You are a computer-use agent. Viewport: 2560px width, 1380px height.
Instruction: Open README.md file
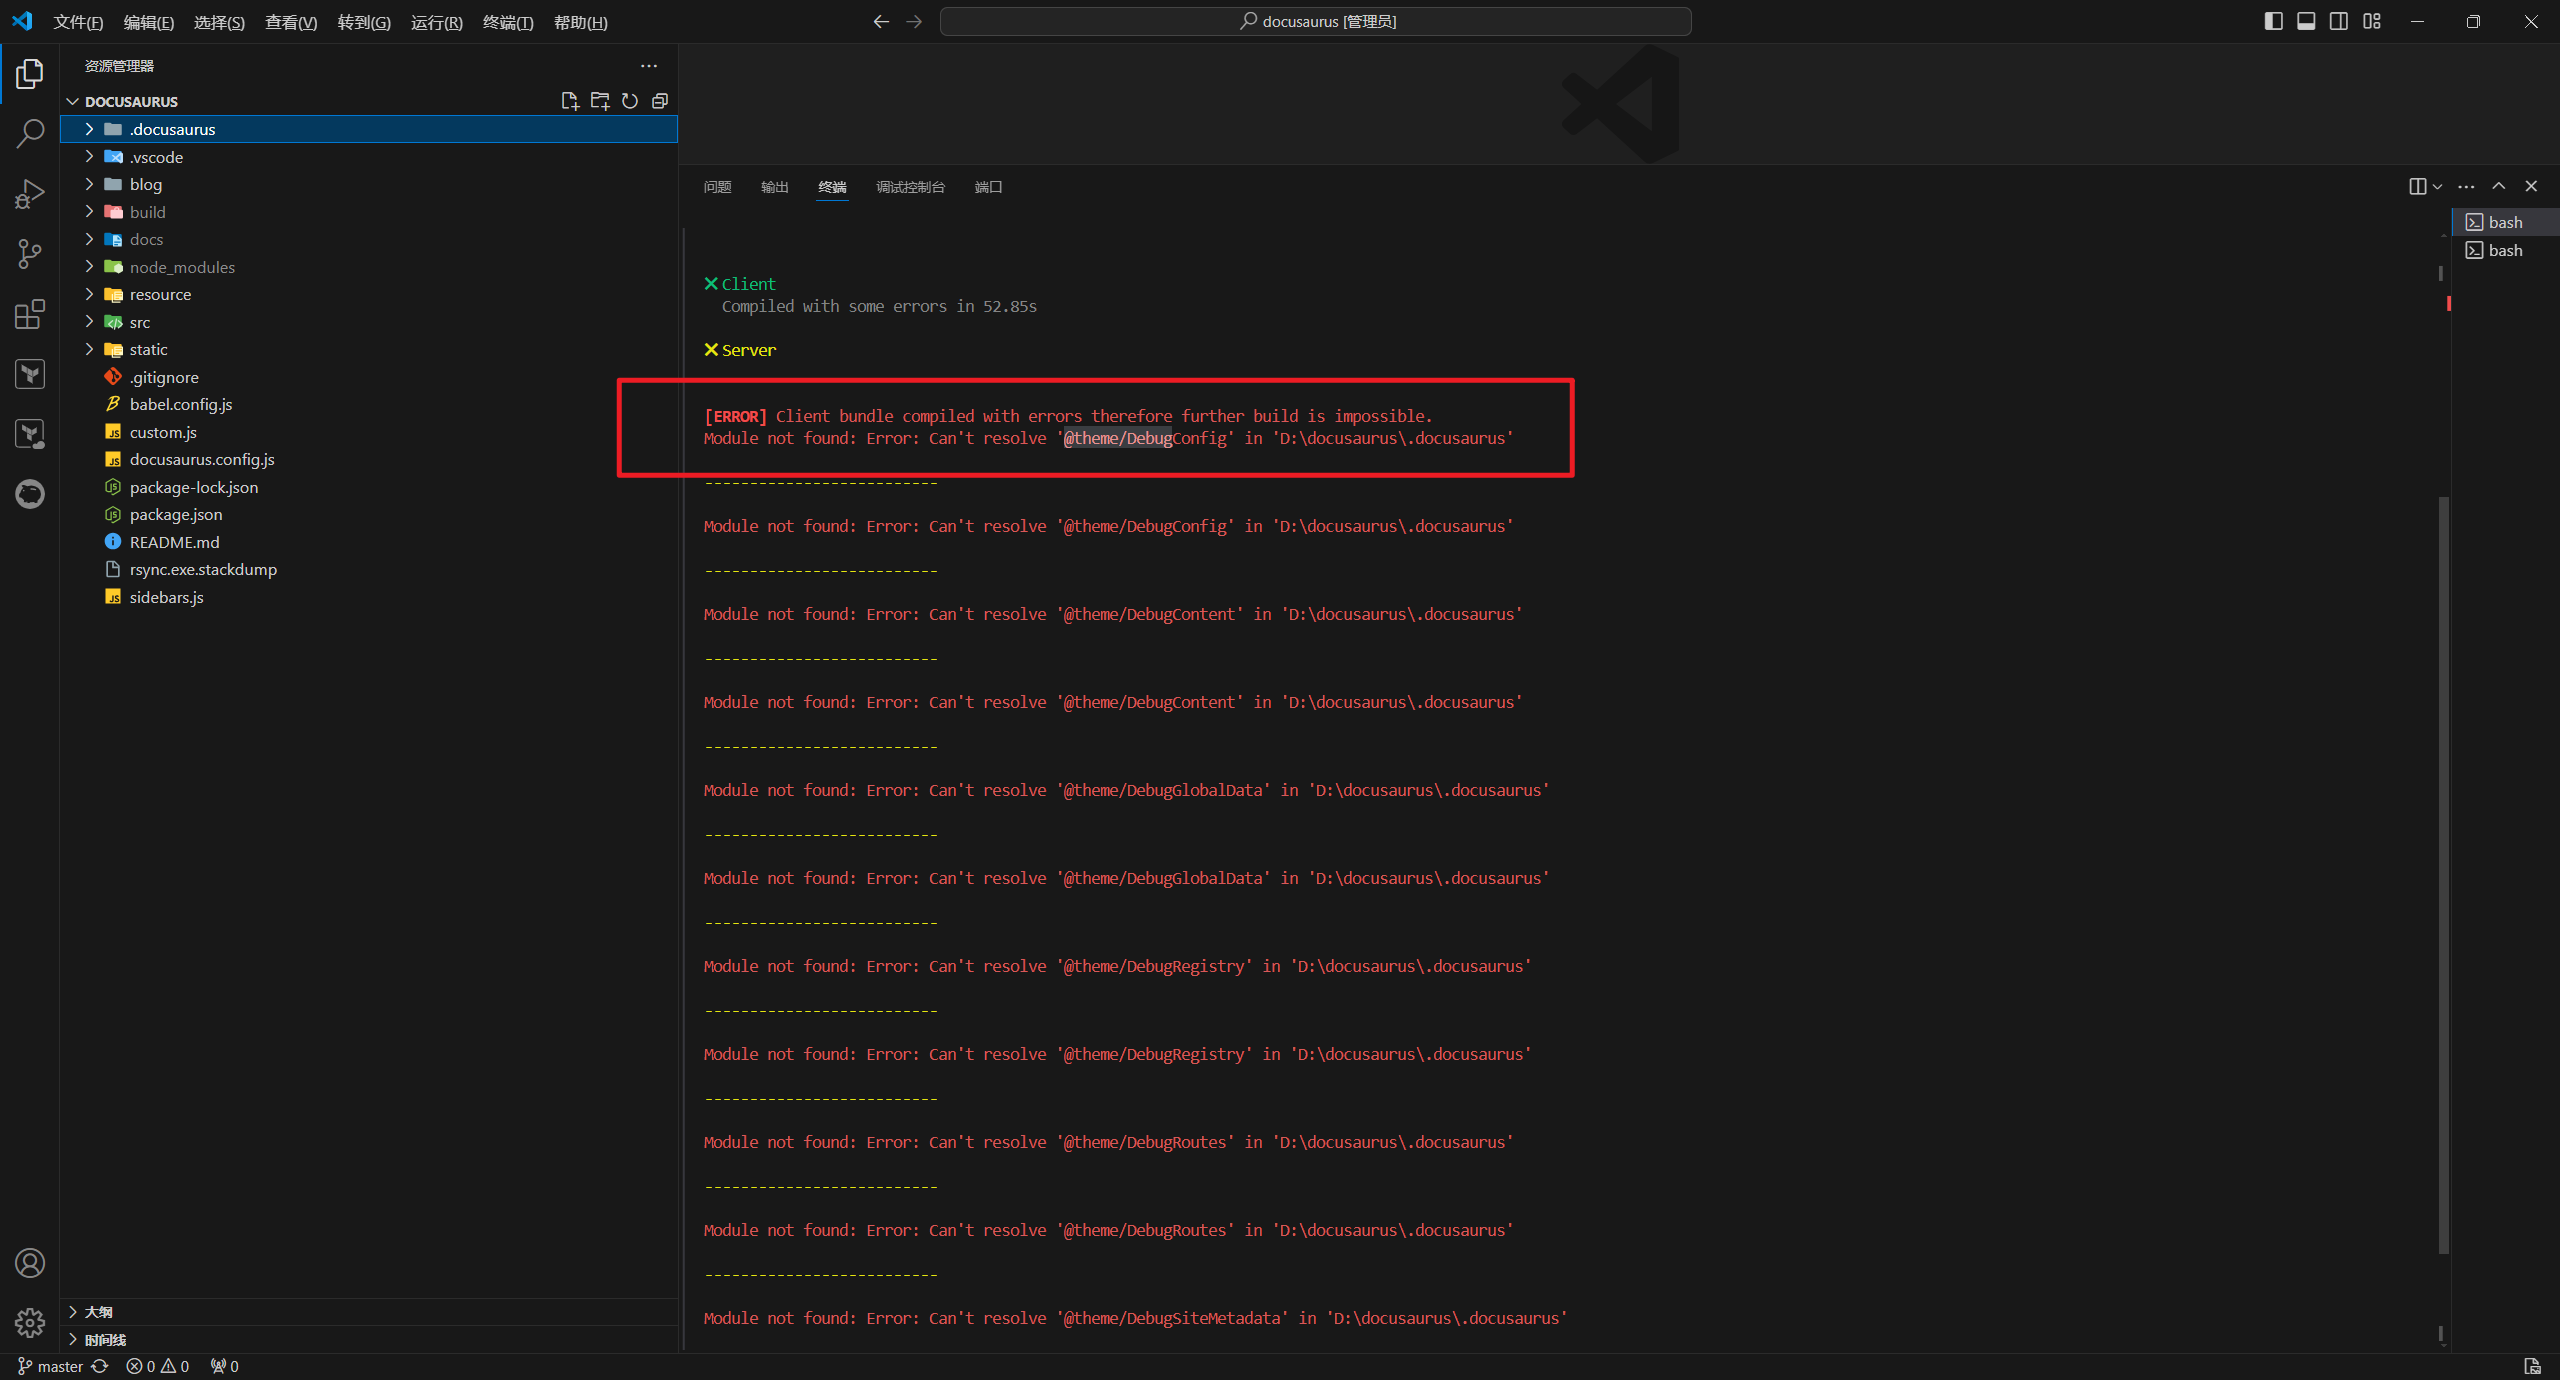tap(369, 542)
